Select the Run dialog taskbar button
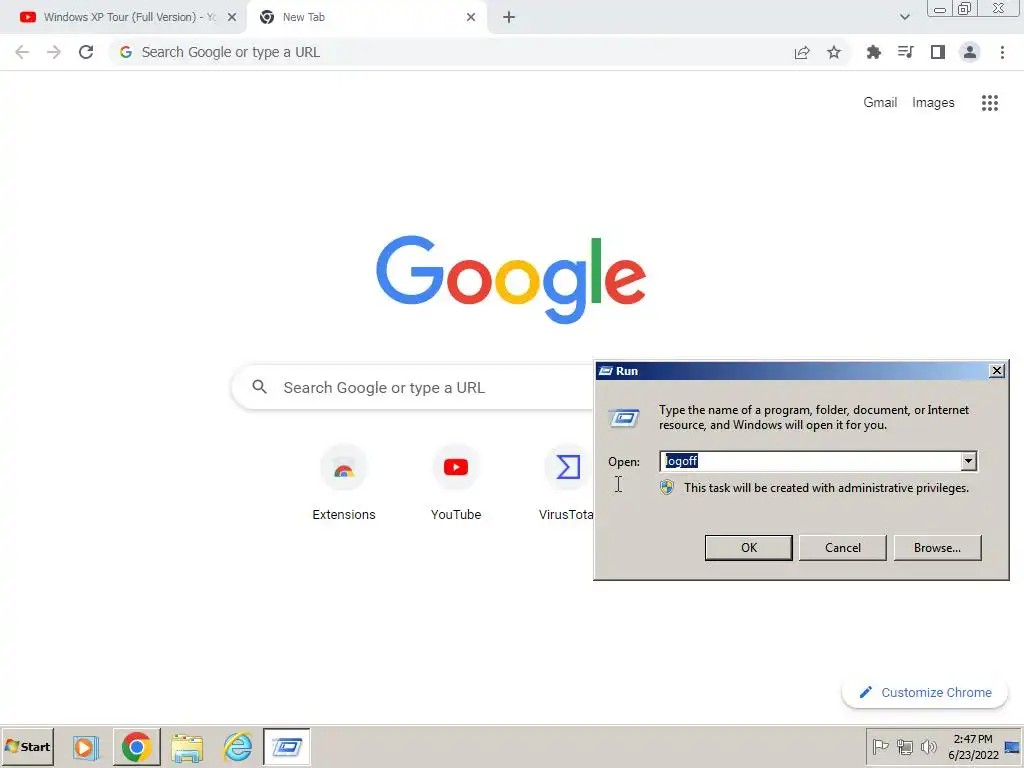Image resolution: width=1024 pixels, height=768 pixels. [x=287, y=746]
